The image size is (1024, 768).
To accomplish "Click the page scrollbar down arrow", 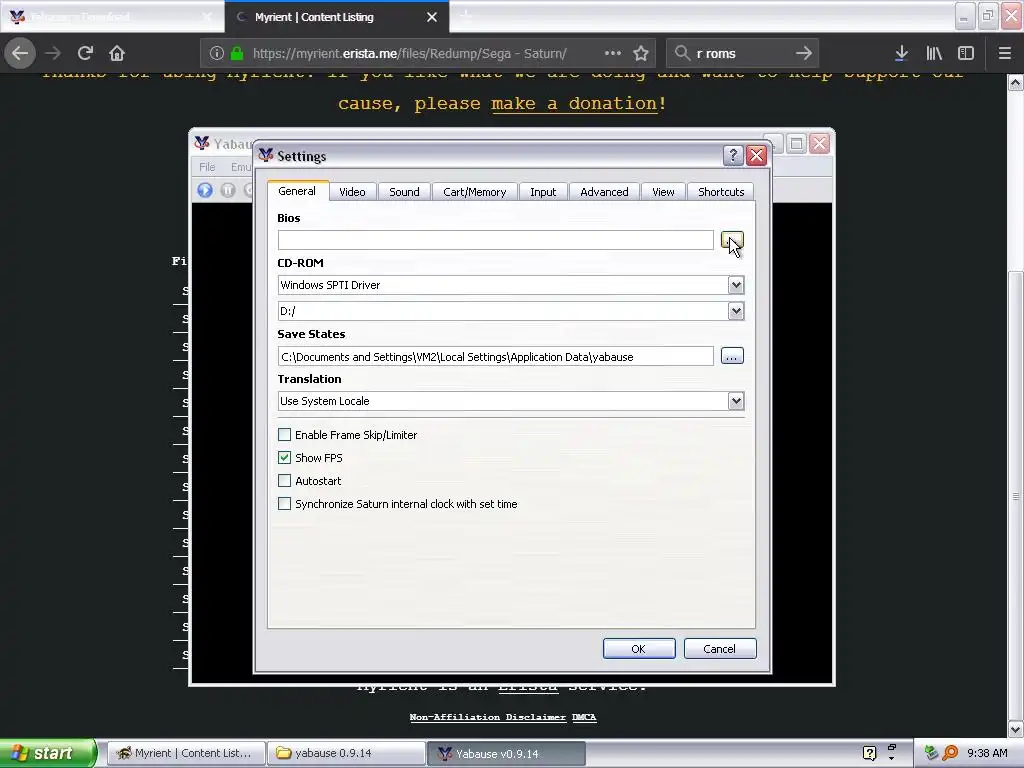I will click(x=1015, y=729).
